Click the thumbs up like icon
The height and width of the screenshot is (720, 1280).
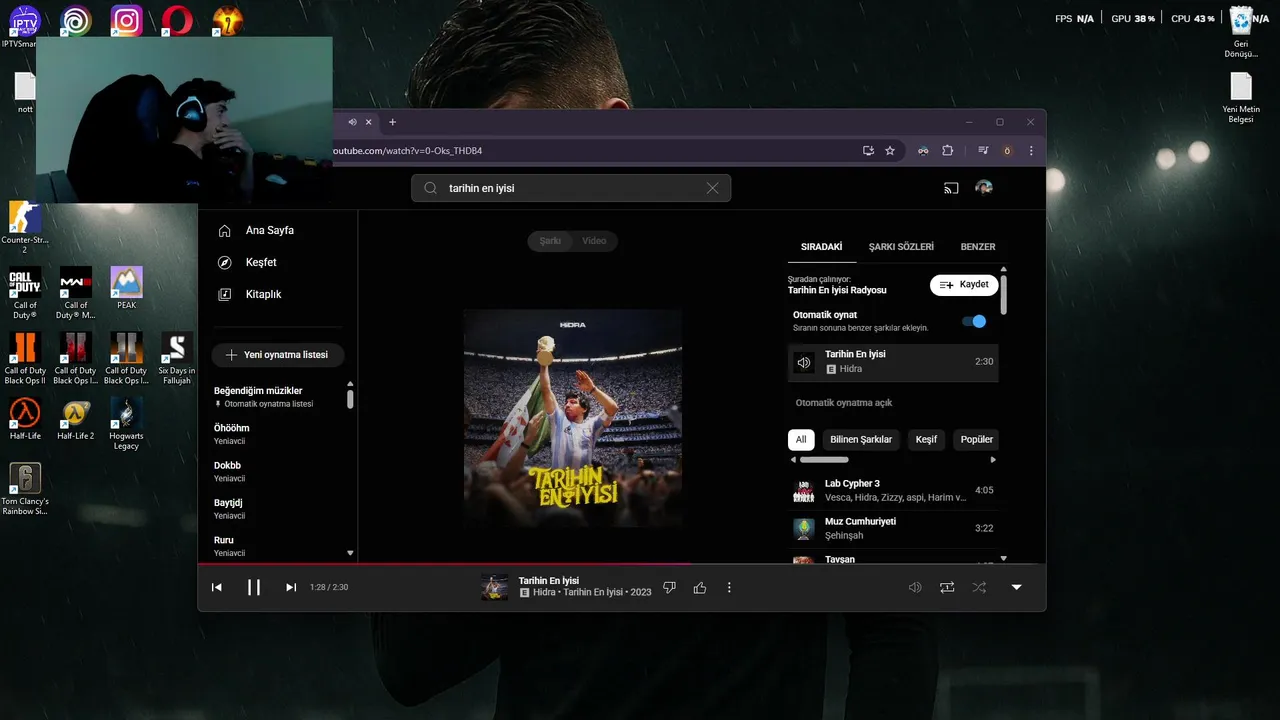point(700,588)
